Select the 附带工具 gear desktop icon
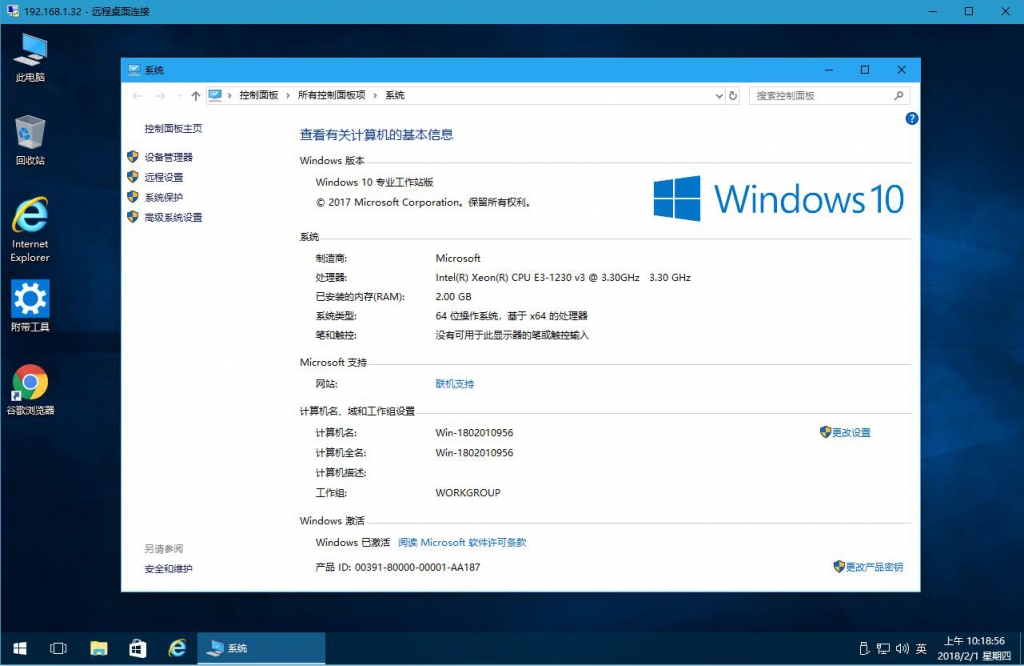This screenshot has width=1024, height=666. (30, 306)
